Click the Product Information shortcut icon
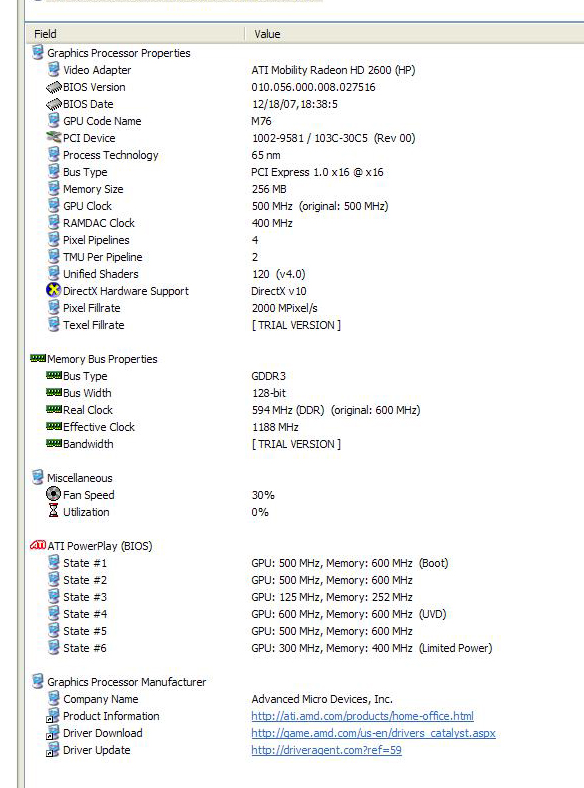This screenshot has height=788, width=584. [53, 716]
